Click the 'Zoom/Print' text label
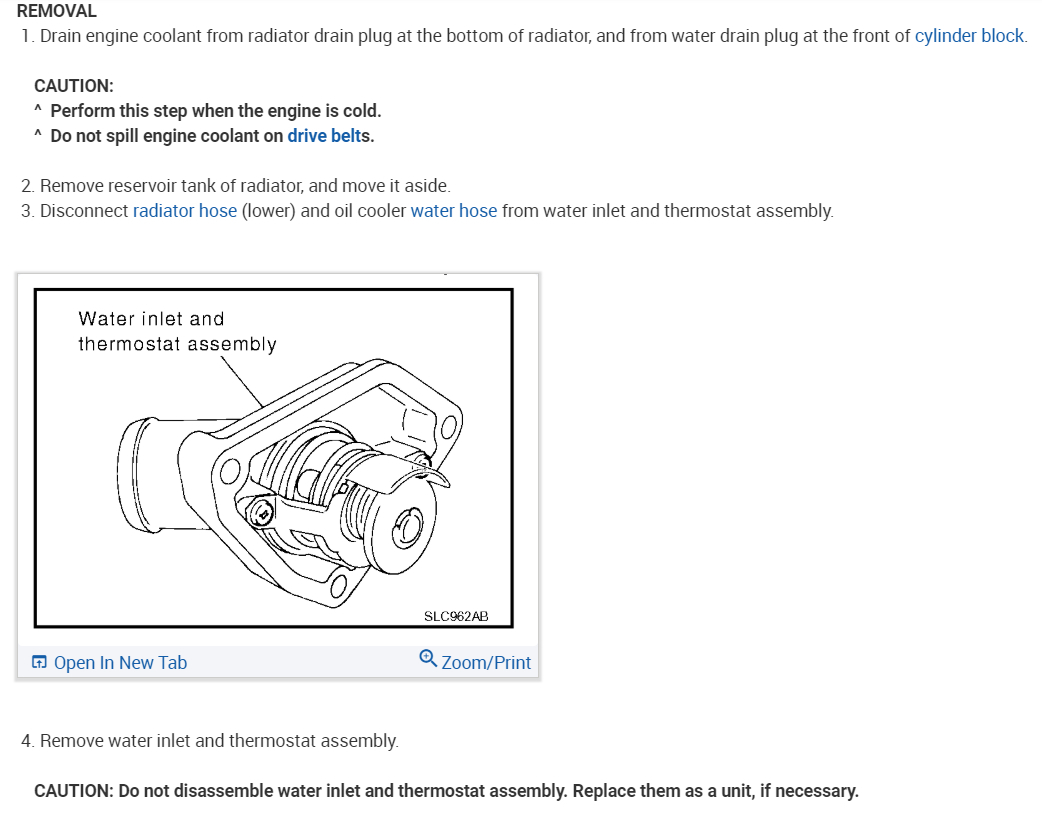This screenshot has height=813, width=1042. pyautogui.click(x=486, y=662)
